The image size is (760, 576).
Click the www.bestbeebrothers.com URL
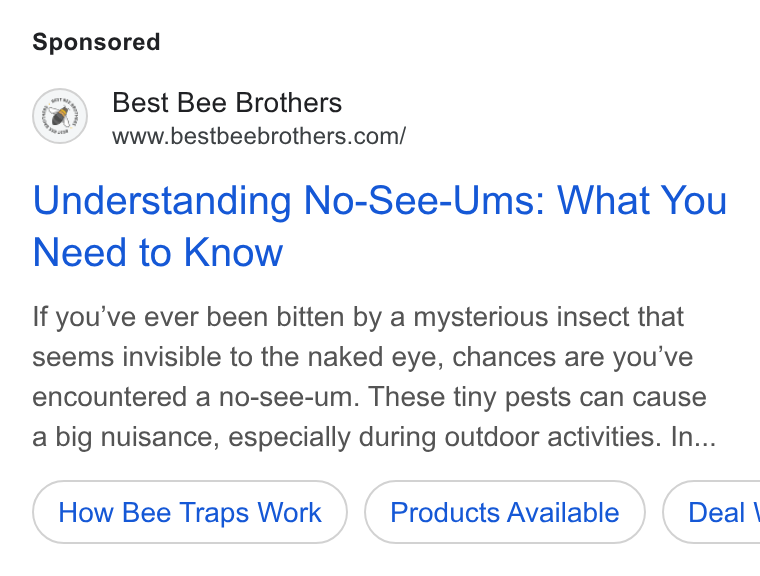[x=259, y=136]
